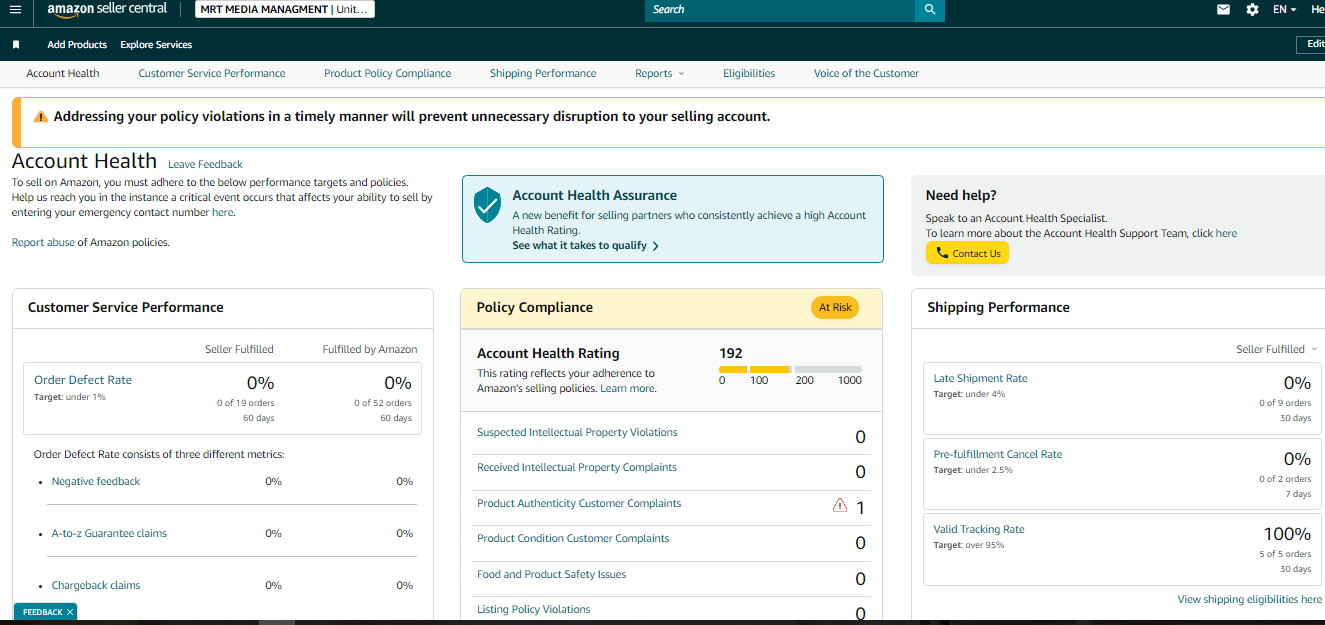The height and width of the screenshot is (625, 1325).
Task: Click the Leave Feedback link
Action: (205, 164)
